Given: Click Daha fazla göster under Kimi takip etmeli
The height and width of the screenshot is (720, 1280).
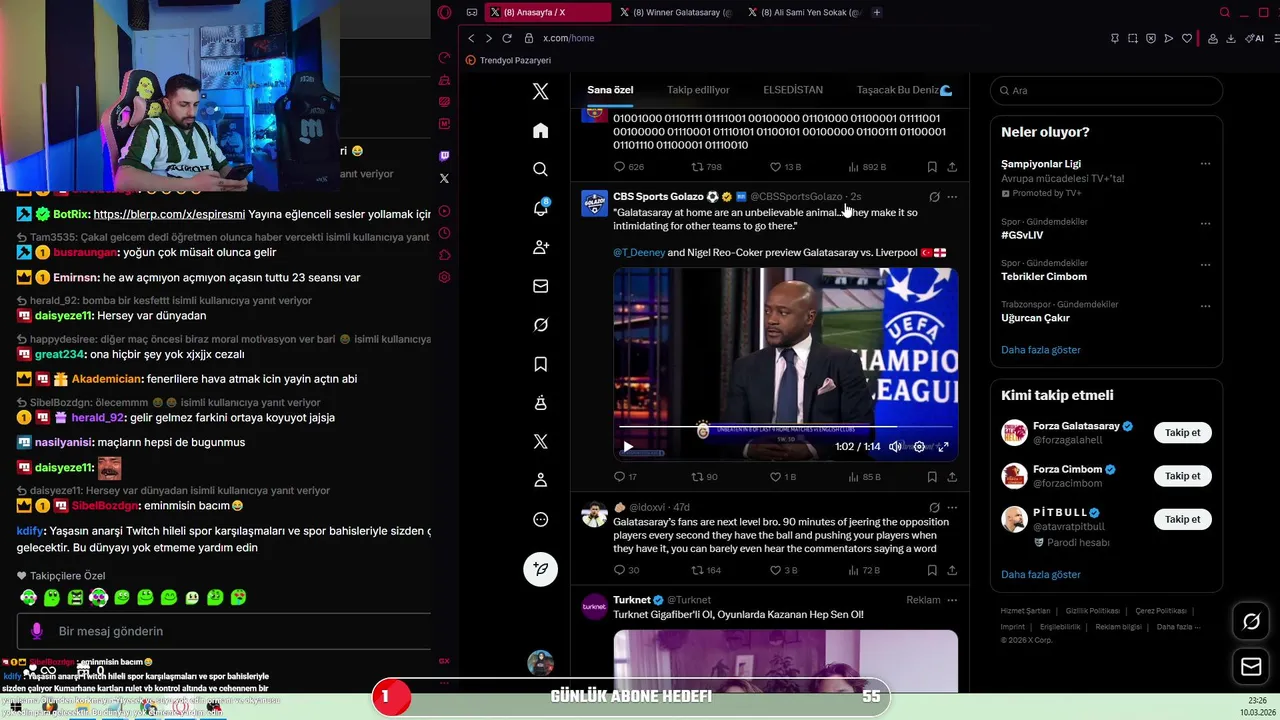Looking at the screenshot, I should [1041, 574].
